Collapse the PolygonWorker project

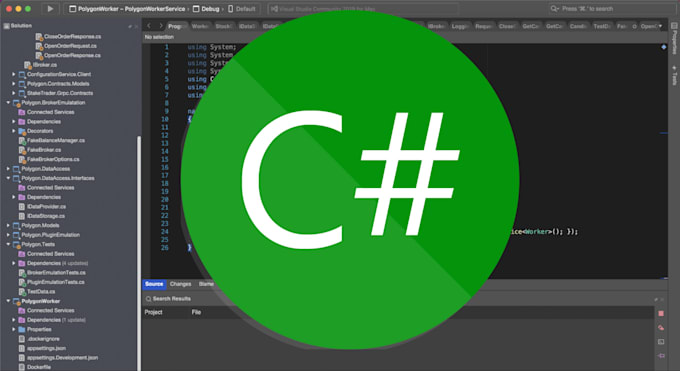(8, 301)
